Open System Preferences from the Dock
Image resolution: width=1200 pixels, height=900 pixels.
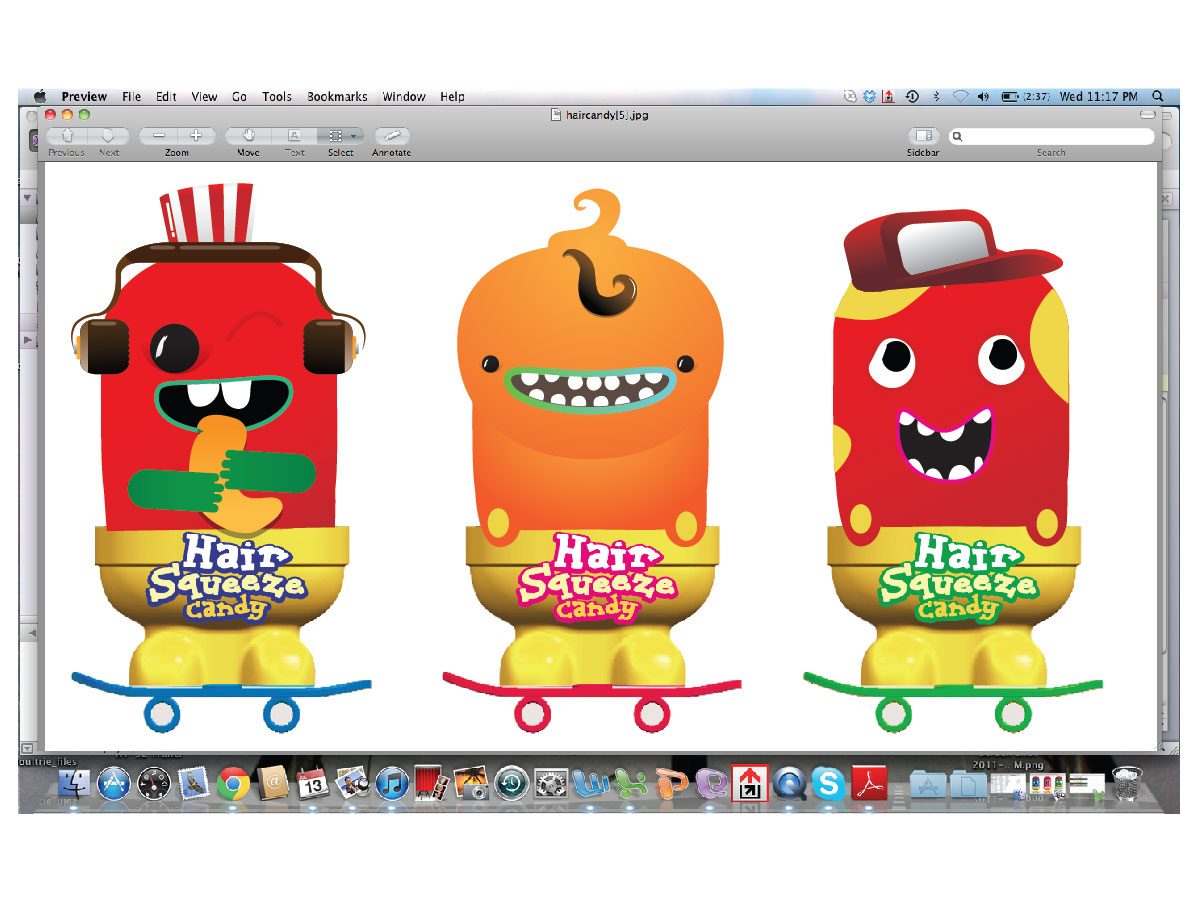551,784
